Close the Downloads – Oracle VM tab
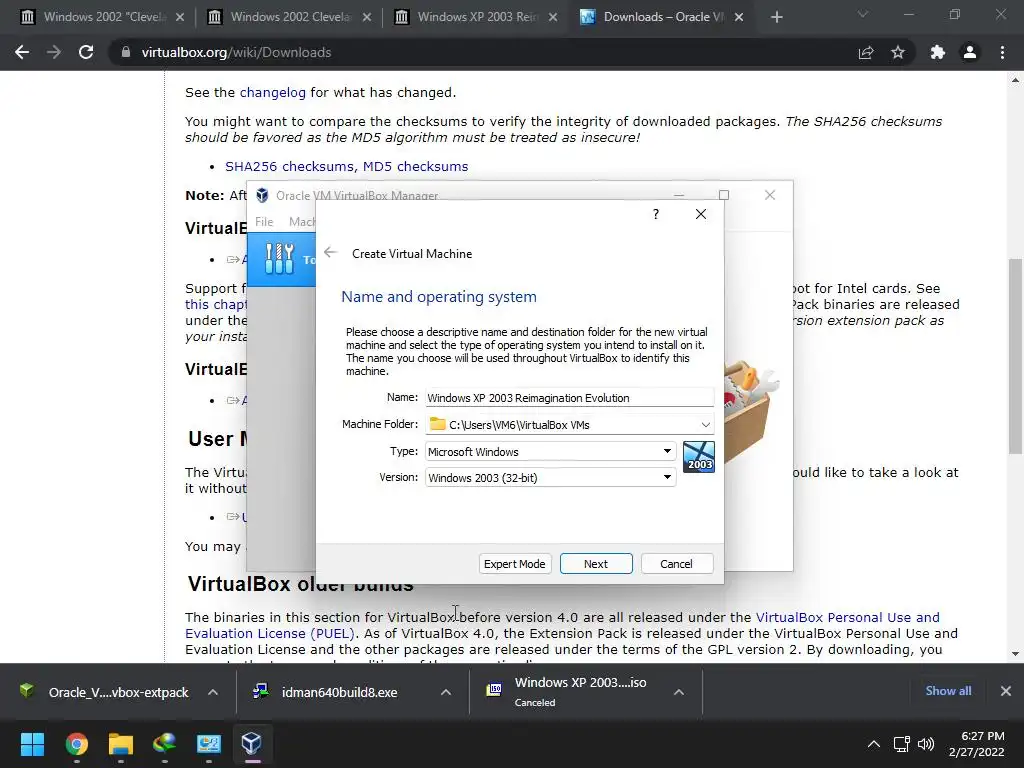Viewport: 1024px width, 768px height. [739, 17]
